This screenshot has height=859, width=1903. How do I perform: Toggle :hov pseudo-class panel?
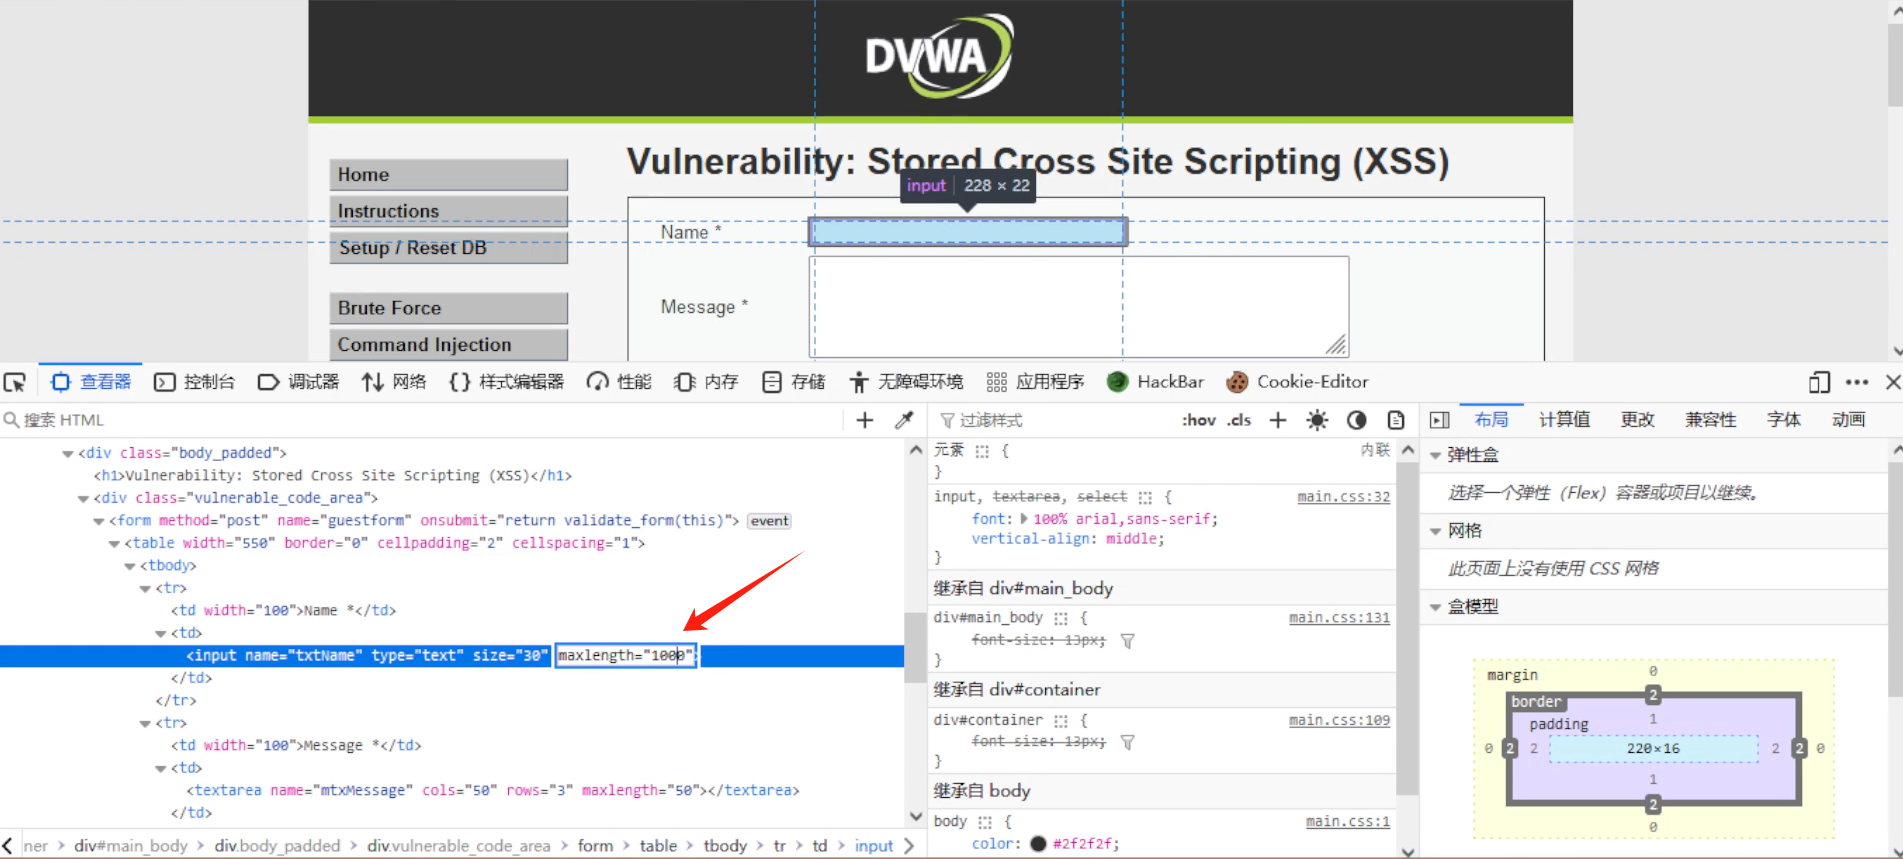click(1199, 420)
